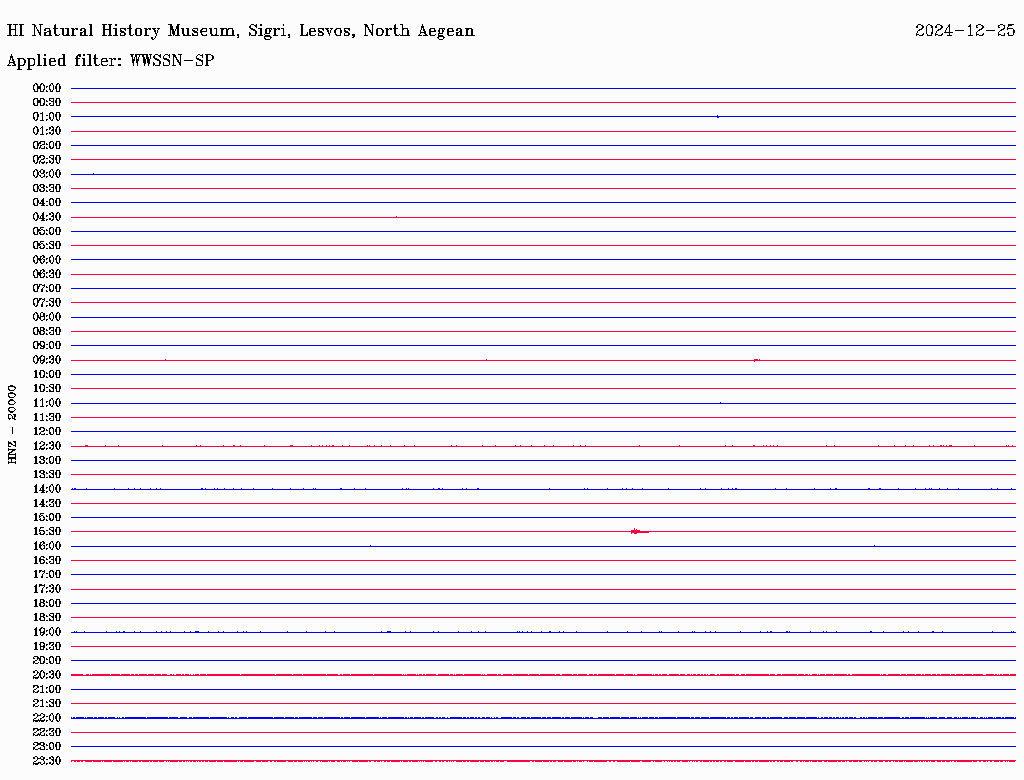The height and width of the screenshot is (780, 1024).
Task: Click the small red event on the 09:30 trace
Action: [756, 359]
